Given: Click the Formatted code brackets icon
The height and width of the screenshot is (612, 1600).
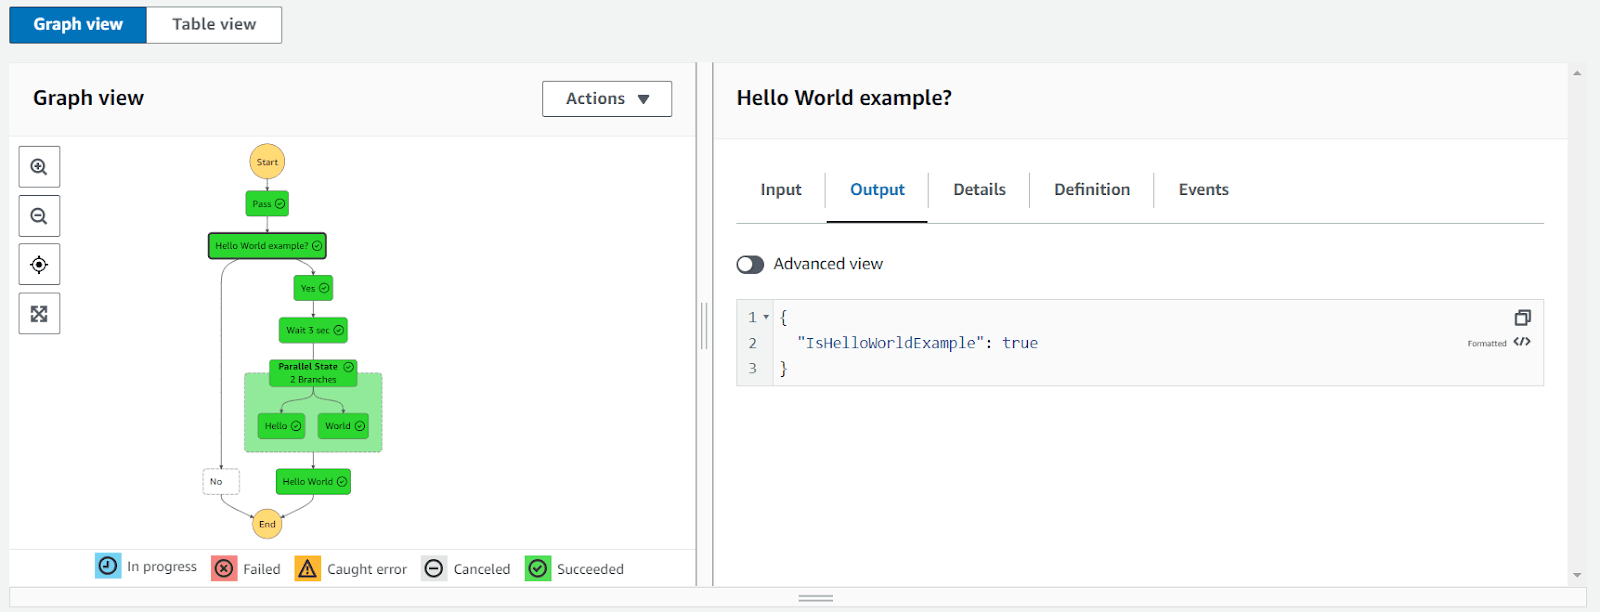Looking at the screenshot, I should [x=1522, y=342].
